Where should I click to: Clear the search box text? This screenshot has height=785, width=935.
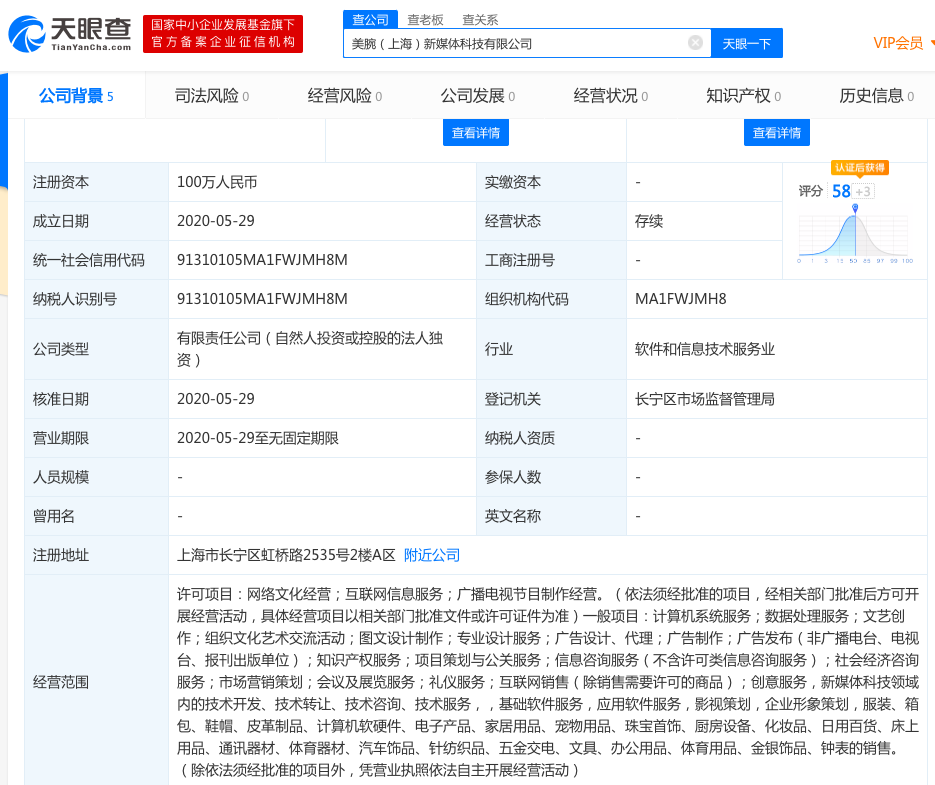tap(695, 43)
